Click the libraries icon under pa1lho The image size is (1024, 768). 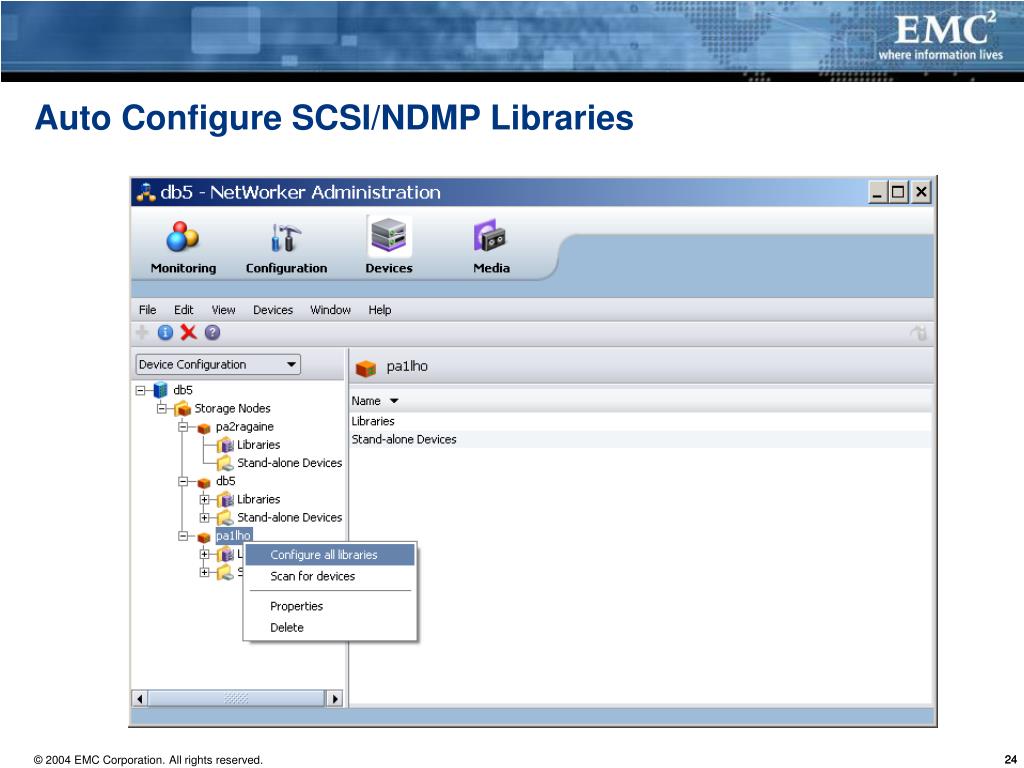[x=225, y=554]
